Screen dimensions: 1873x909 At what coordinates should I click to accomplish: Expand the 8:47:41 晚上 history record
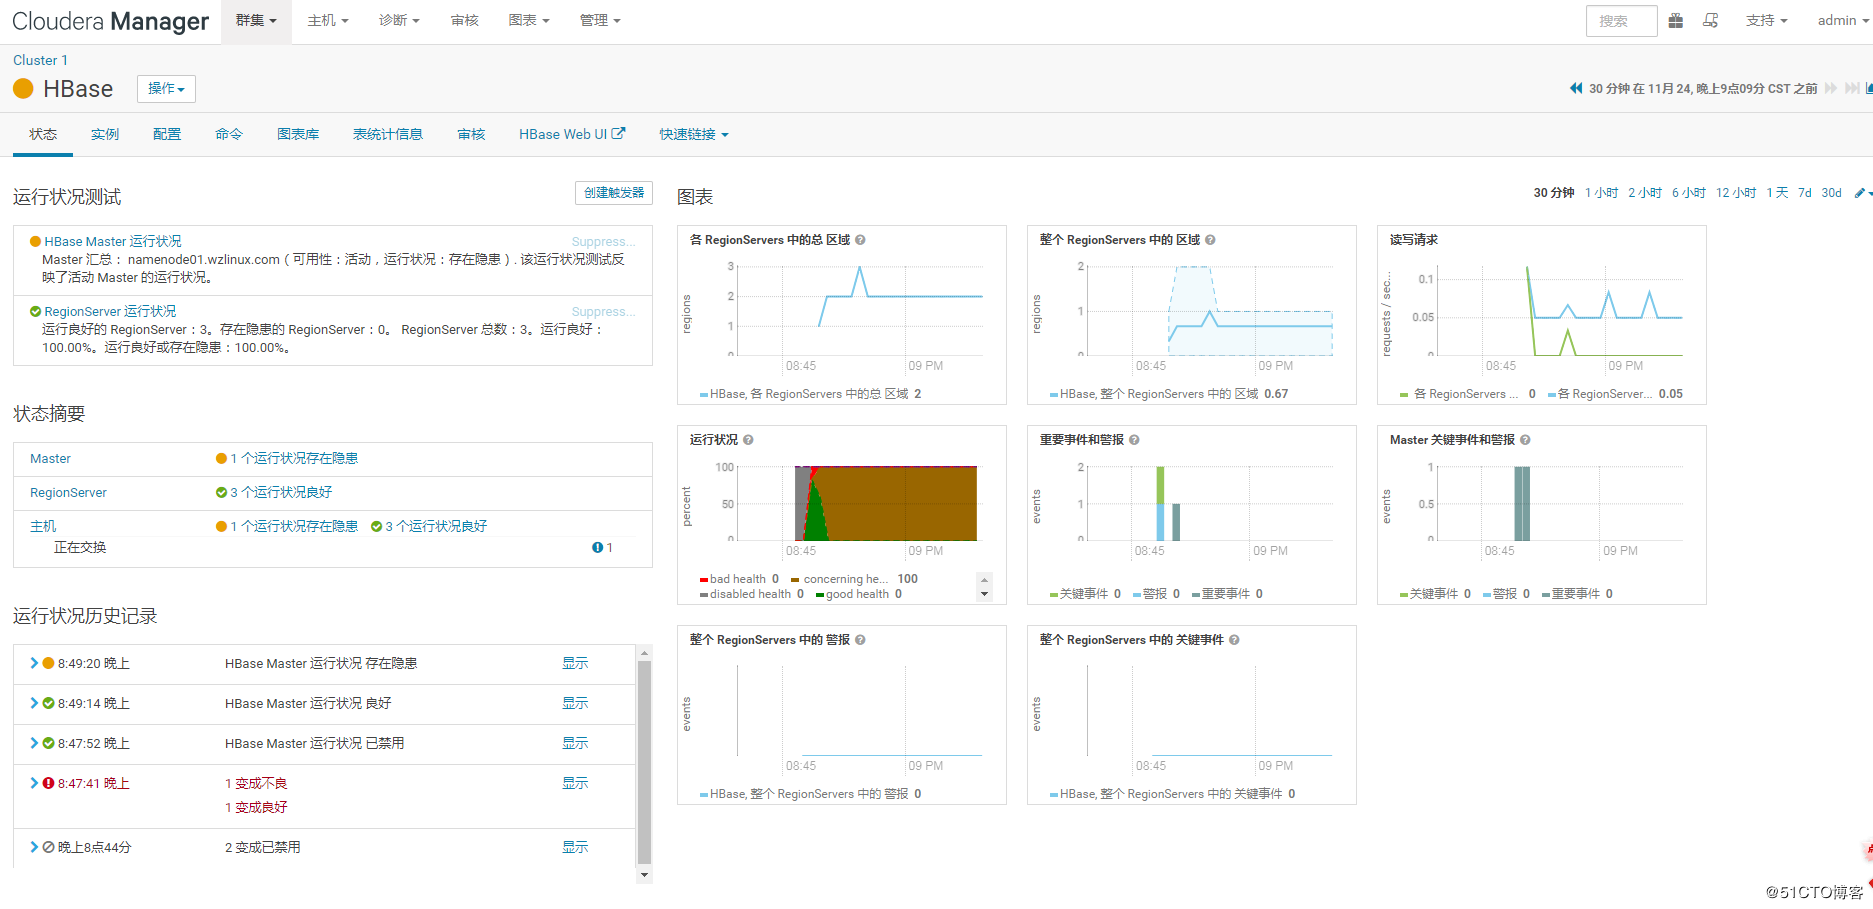[34, 783]
